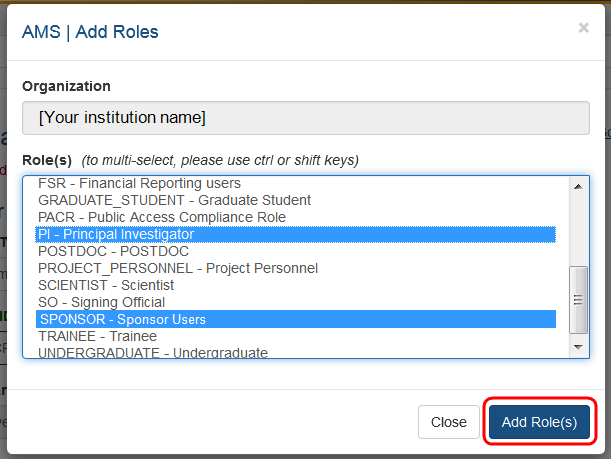Viewport: 611px width, 459px height.
Task: Click the Add Role(s) button
Action: pyautogui.click(x=539, y=422)
